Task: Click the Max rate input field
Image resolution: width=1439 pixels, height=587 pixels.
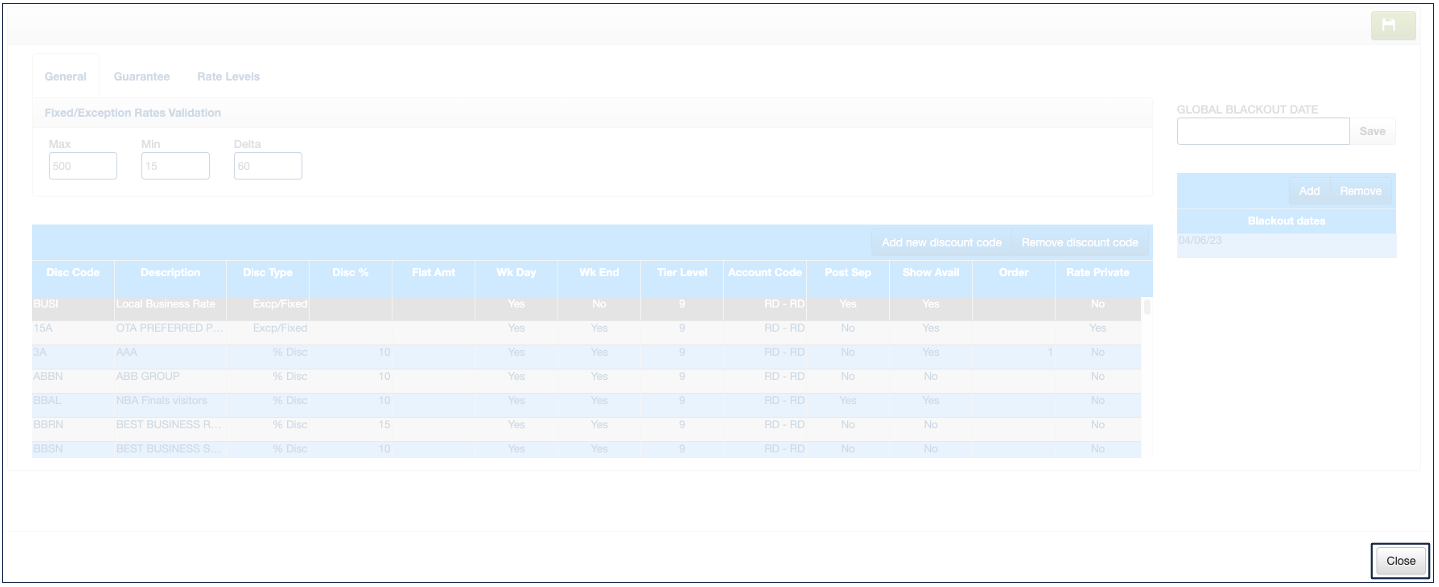Action: point(83,166)
